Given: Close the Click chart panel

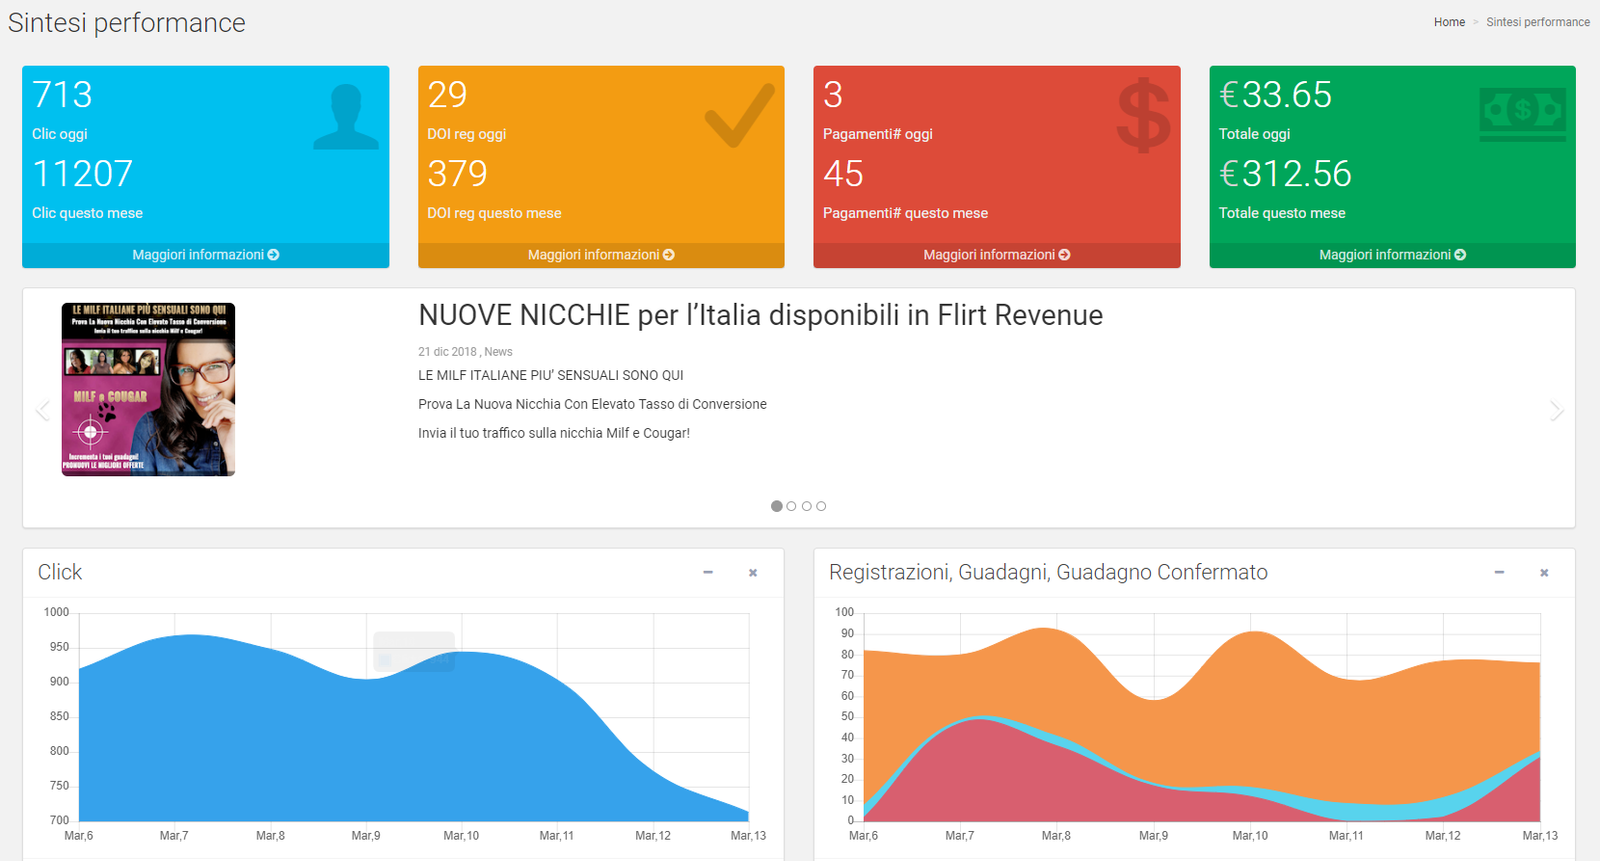Looking at the screenshot, I should tap(753, 573).
